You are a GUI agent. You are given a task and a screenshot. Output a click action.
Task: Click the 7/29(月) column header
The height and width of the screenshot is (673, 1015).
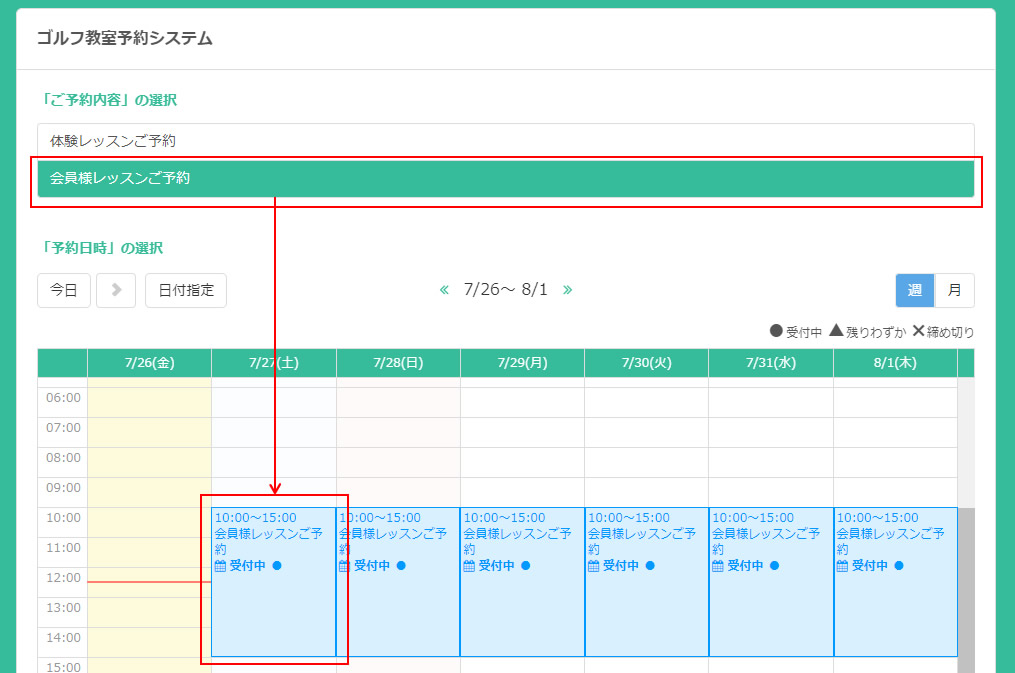522,363
